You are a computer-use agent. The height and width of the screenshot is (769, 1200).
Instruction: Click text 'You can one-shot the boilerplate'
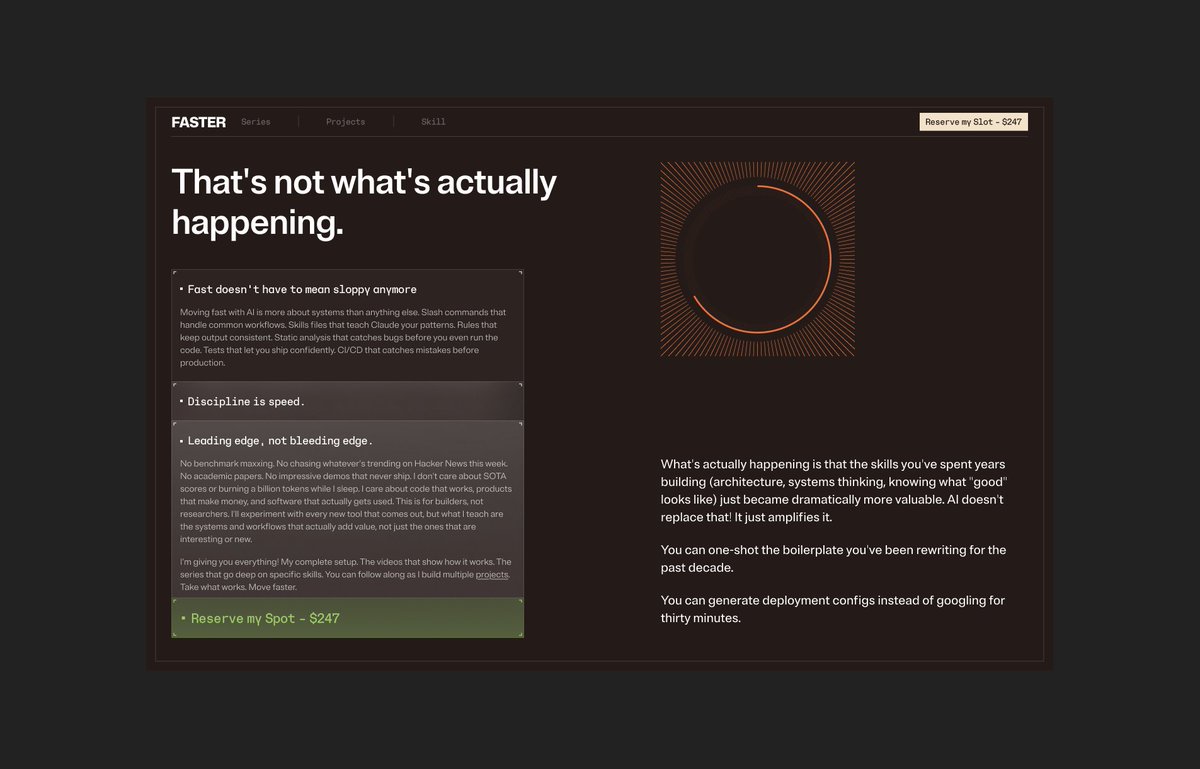(x=834, y=559)
